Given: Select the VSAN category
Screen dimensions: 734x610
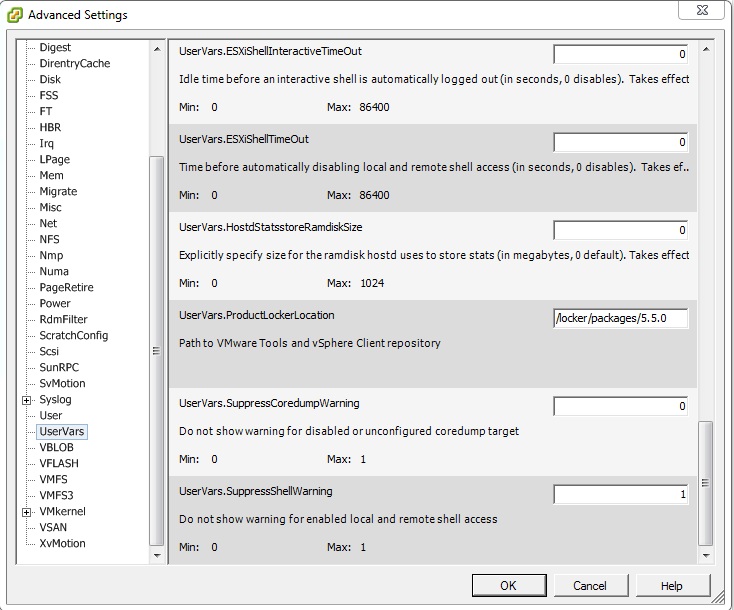Looking at the screenshot, I should tap(54, 527).
